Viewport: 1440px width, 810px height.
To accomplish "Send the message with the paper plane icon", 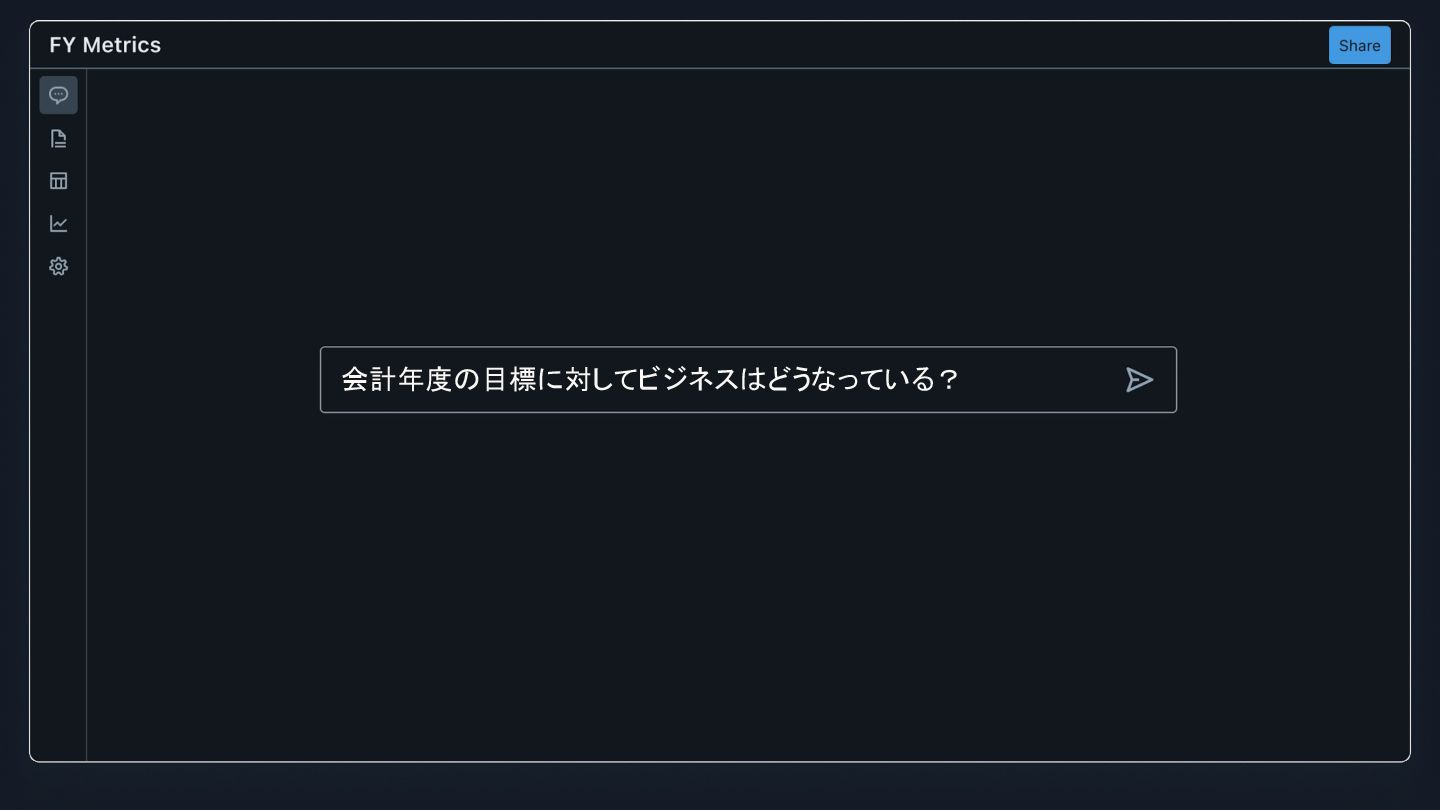I will click(1139, 380).
